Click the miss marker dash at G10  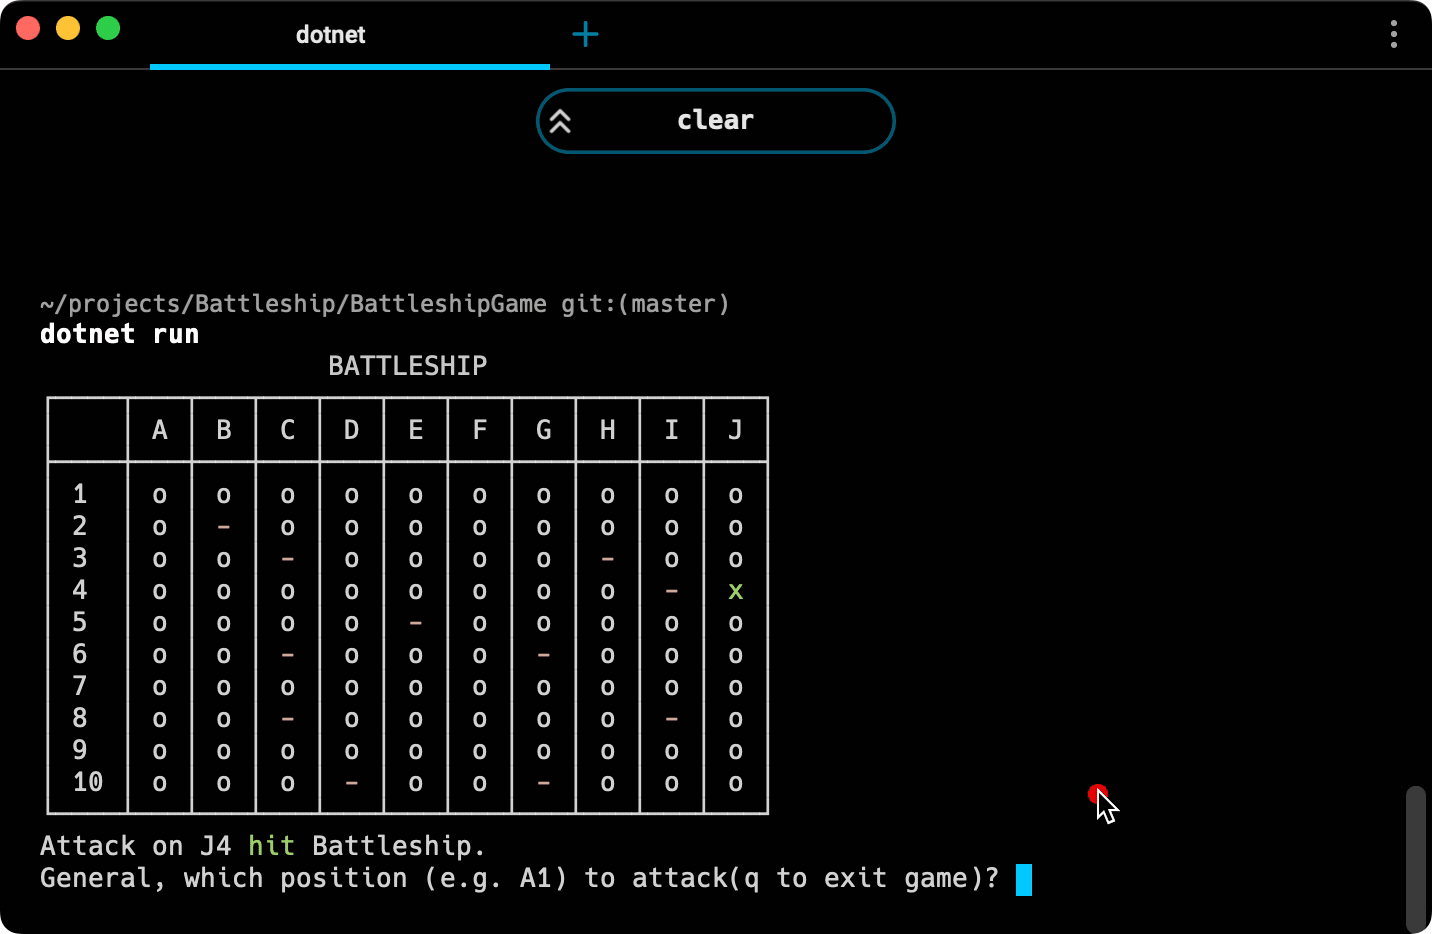coord(543,783)
